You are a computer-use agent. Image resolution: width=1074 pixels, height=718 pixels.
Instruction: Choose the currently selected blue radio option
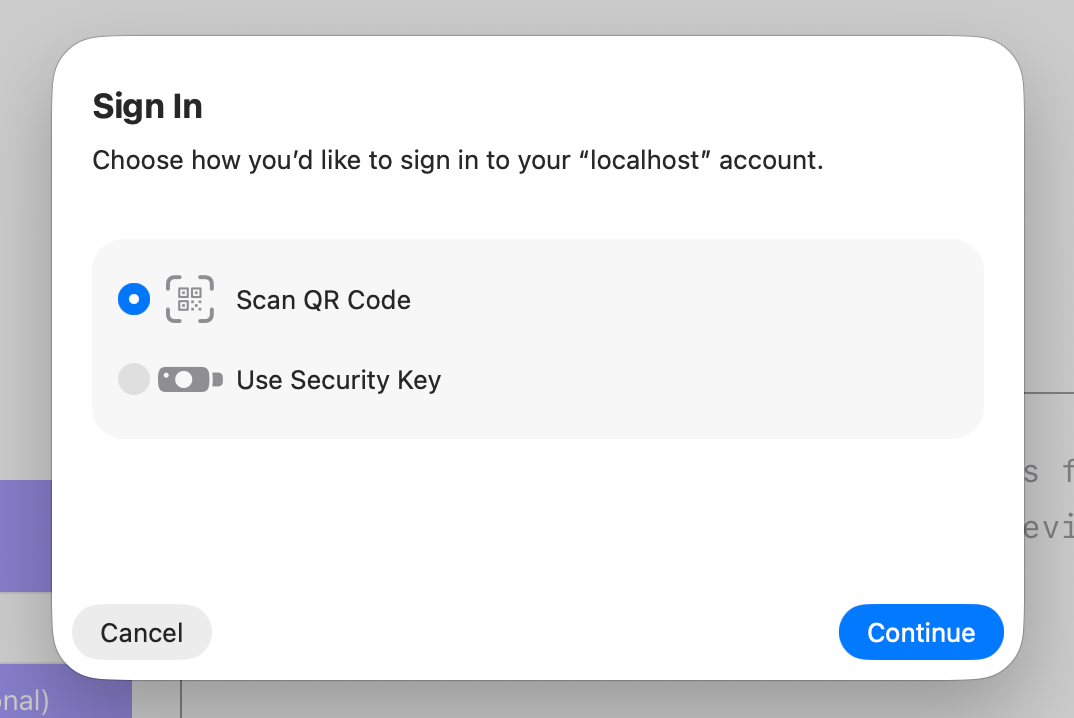(133, 299)
